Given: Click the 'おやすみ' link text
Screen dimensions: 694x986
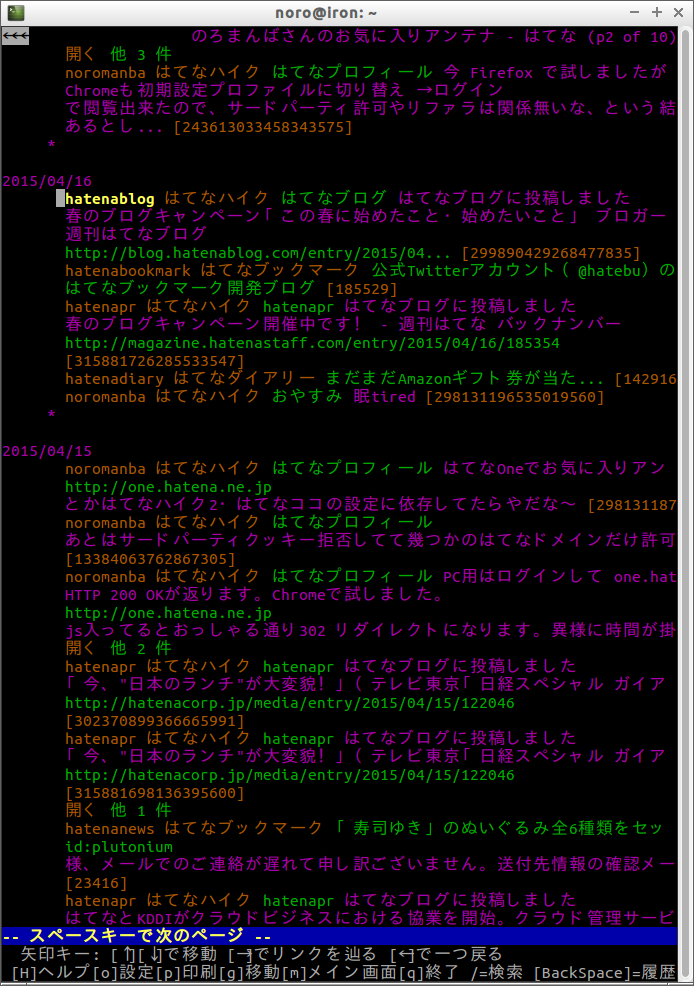Looking at the screenshot, I should point(307,397).
